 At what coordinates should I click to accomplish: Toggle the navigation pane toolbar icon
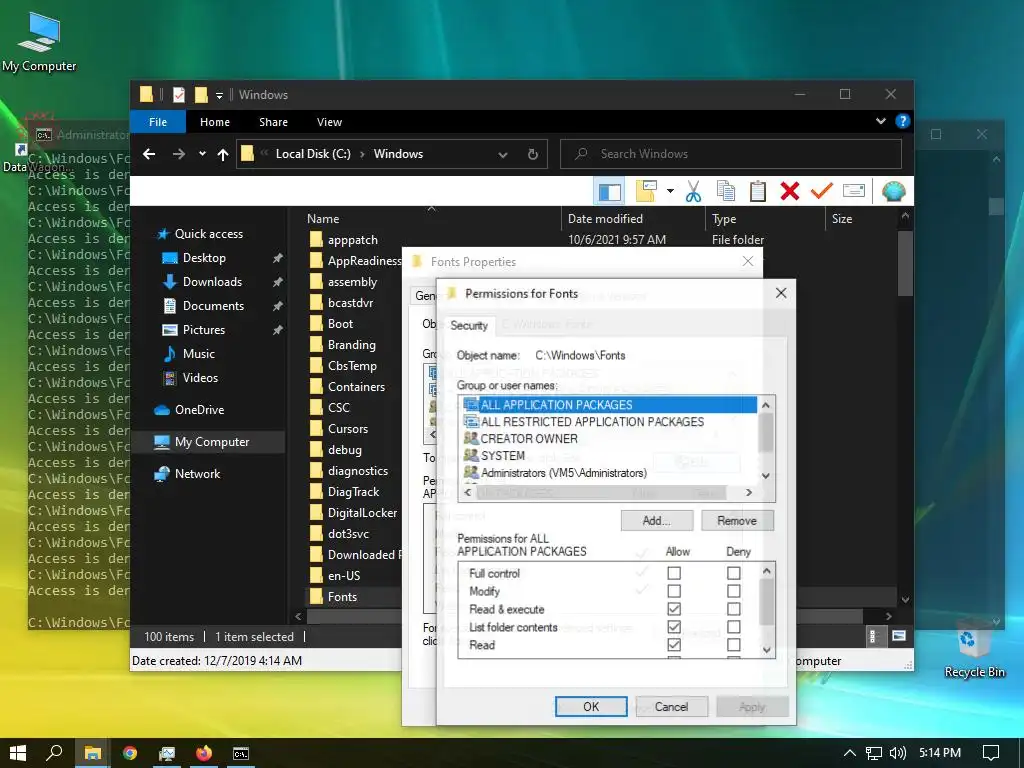click(x=609, y=191)
